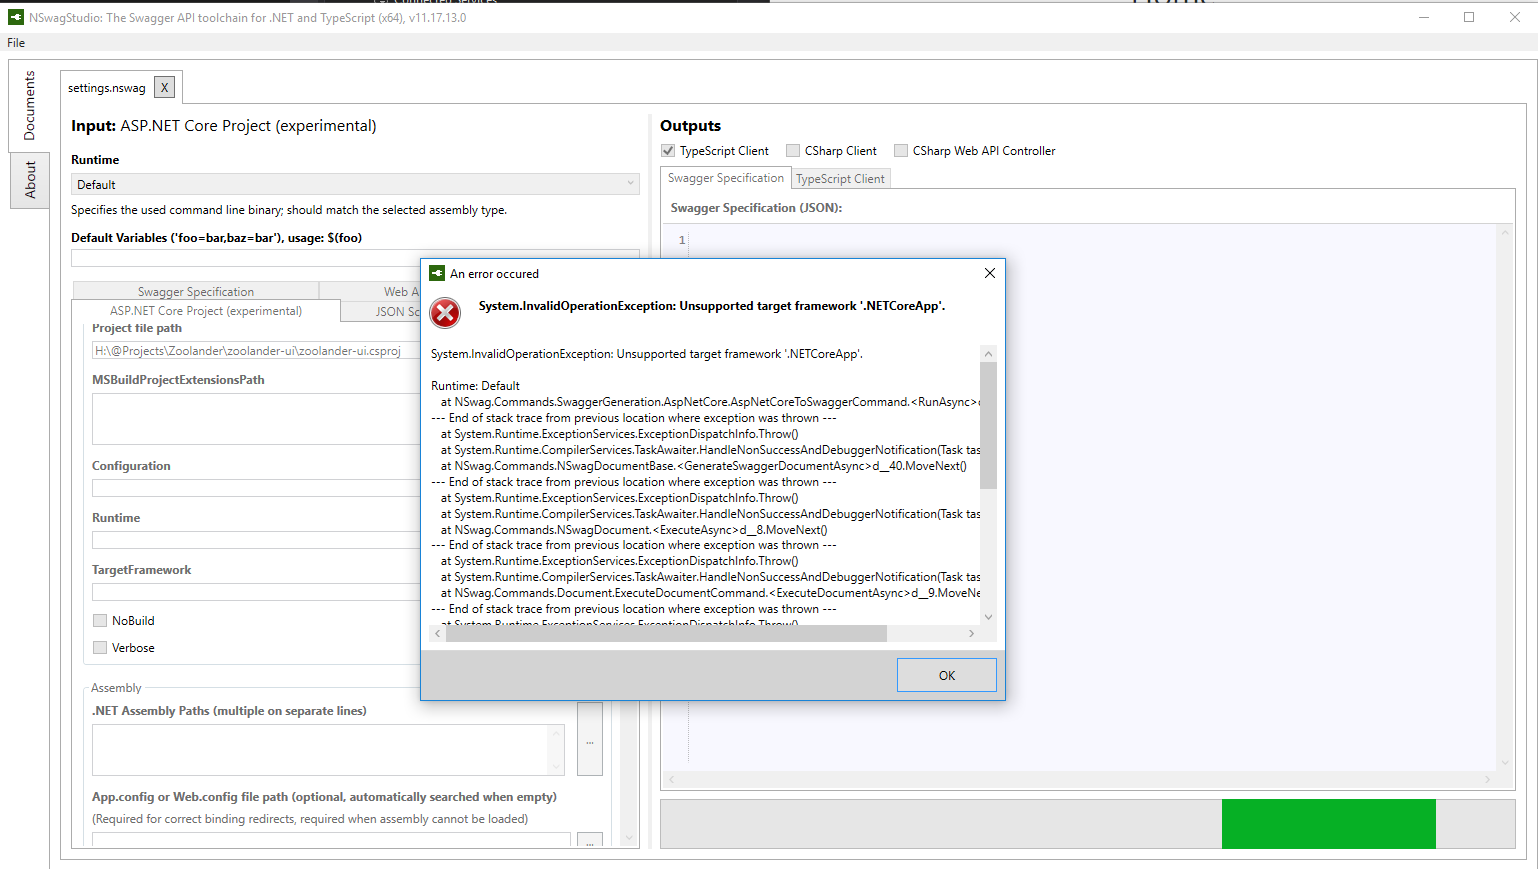
Task: Close the settings.nswag document tab
Action: point(164,87)
